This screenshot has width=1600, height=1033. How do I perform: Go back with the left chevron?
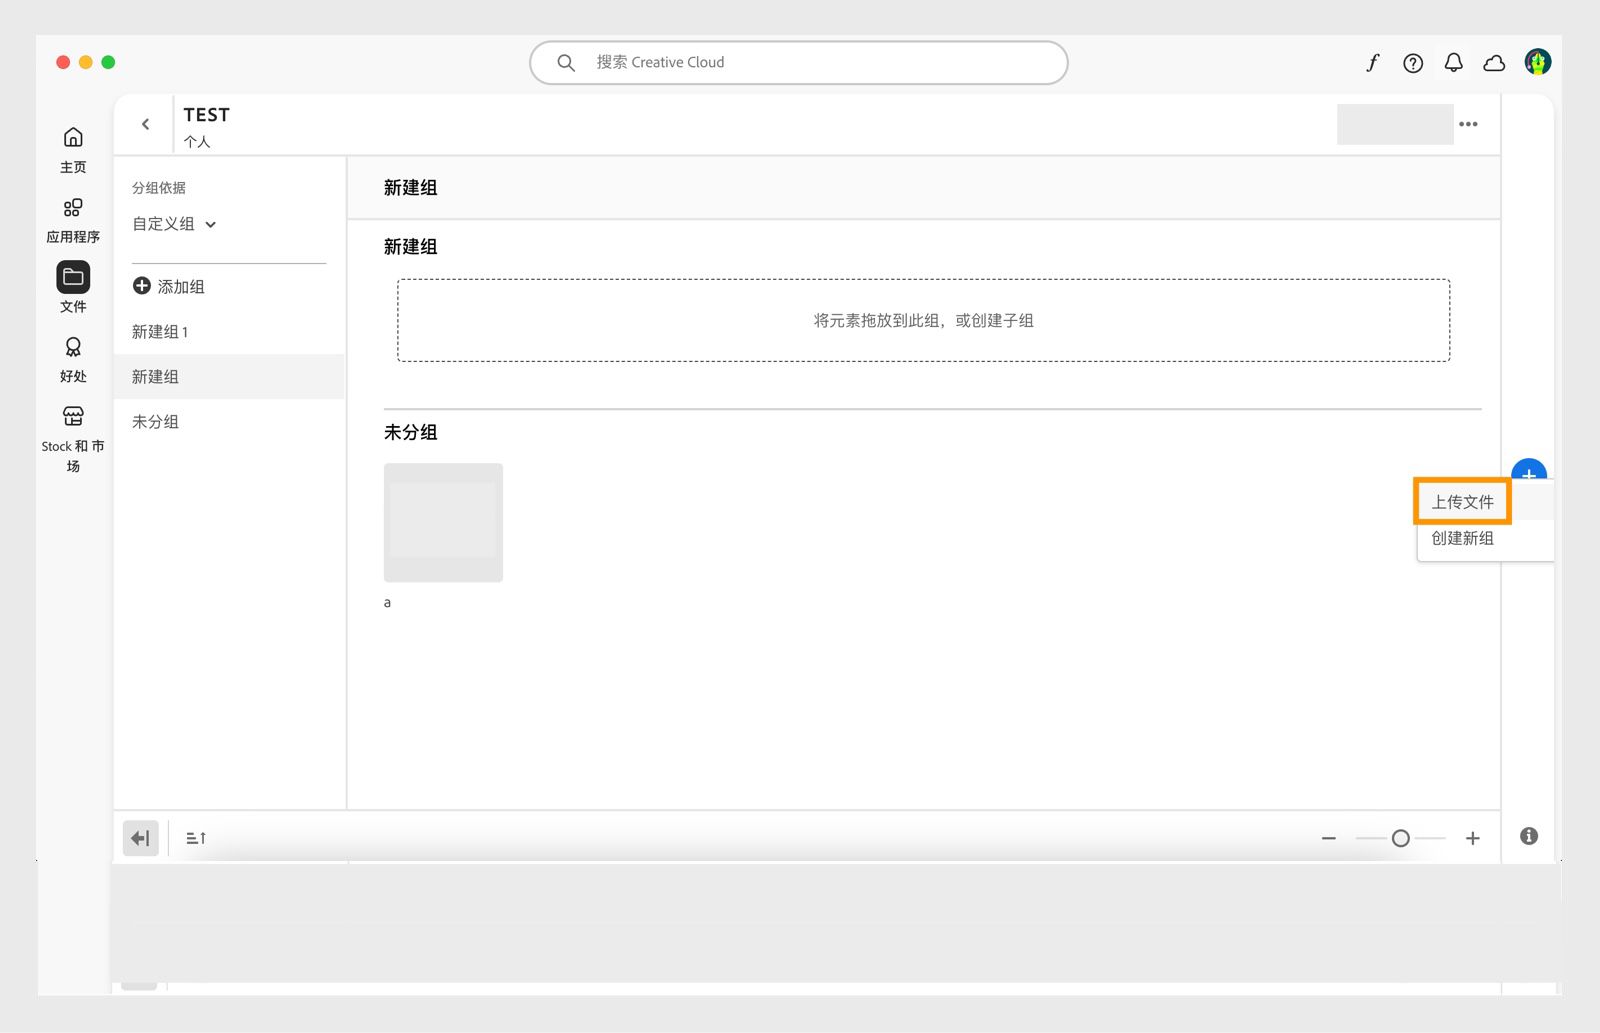tap(146, 124)
